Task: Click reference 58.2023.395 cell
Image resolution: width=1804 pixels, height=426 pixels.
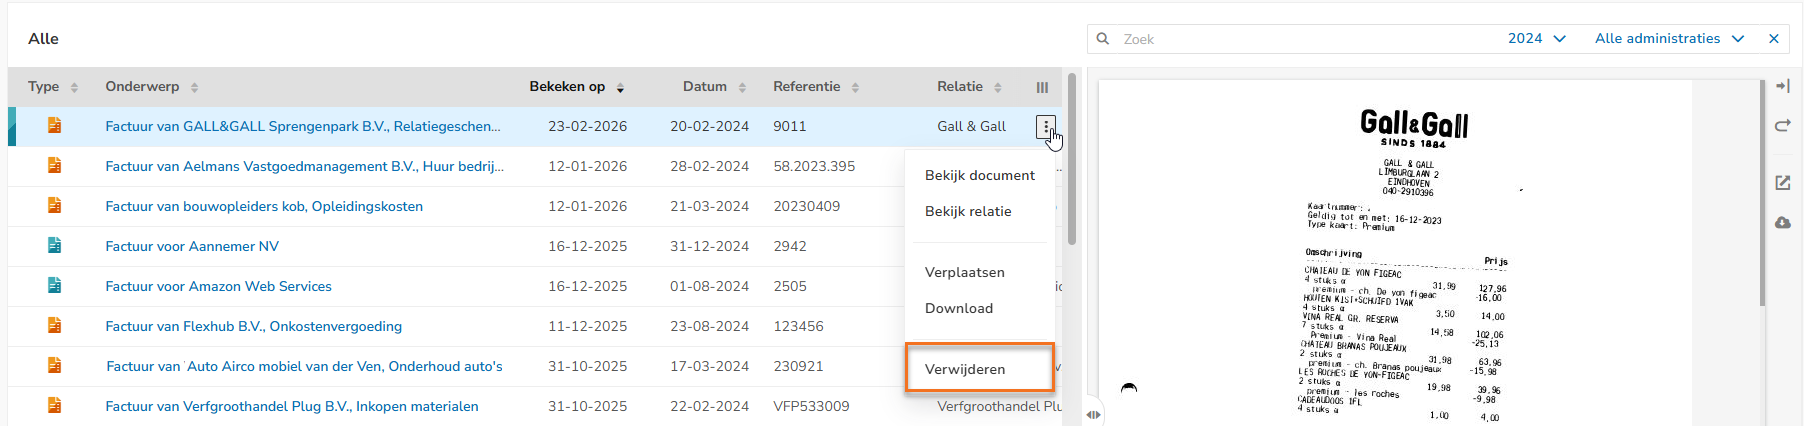Action: pos(814,166)
